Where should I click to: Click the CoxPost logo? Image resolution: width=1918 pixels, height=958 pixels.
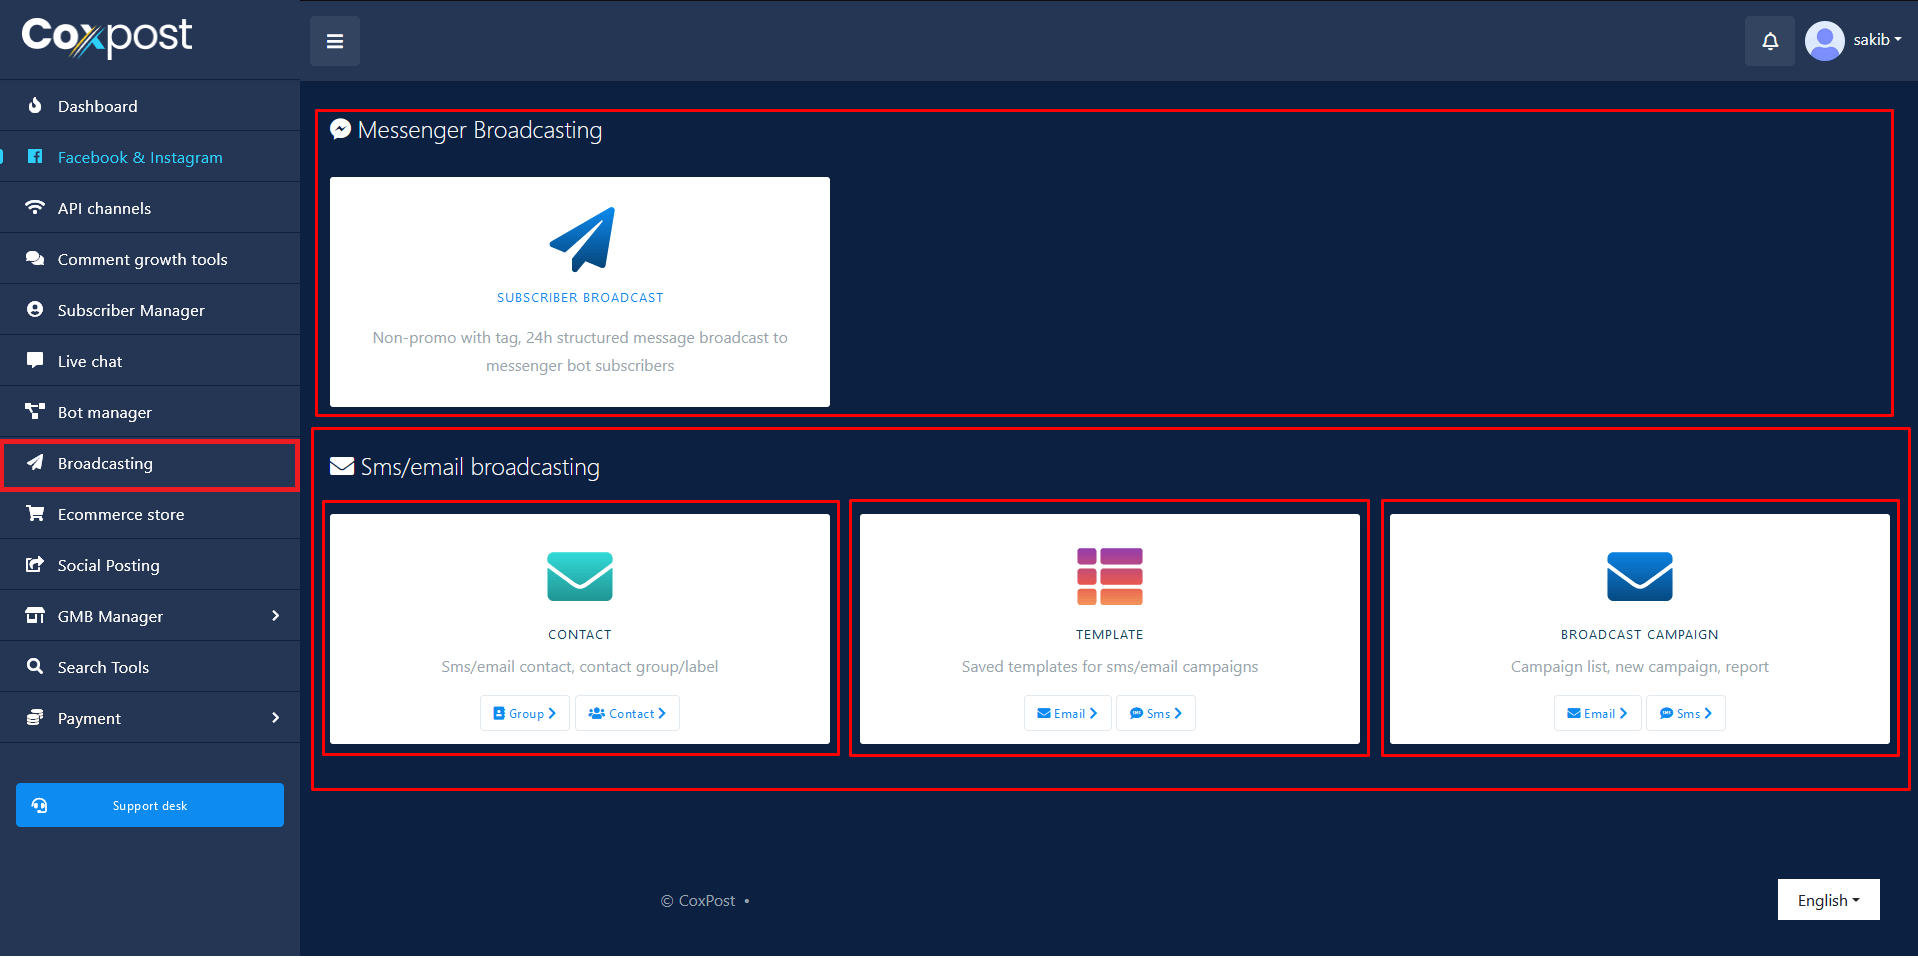coord(107,37)
